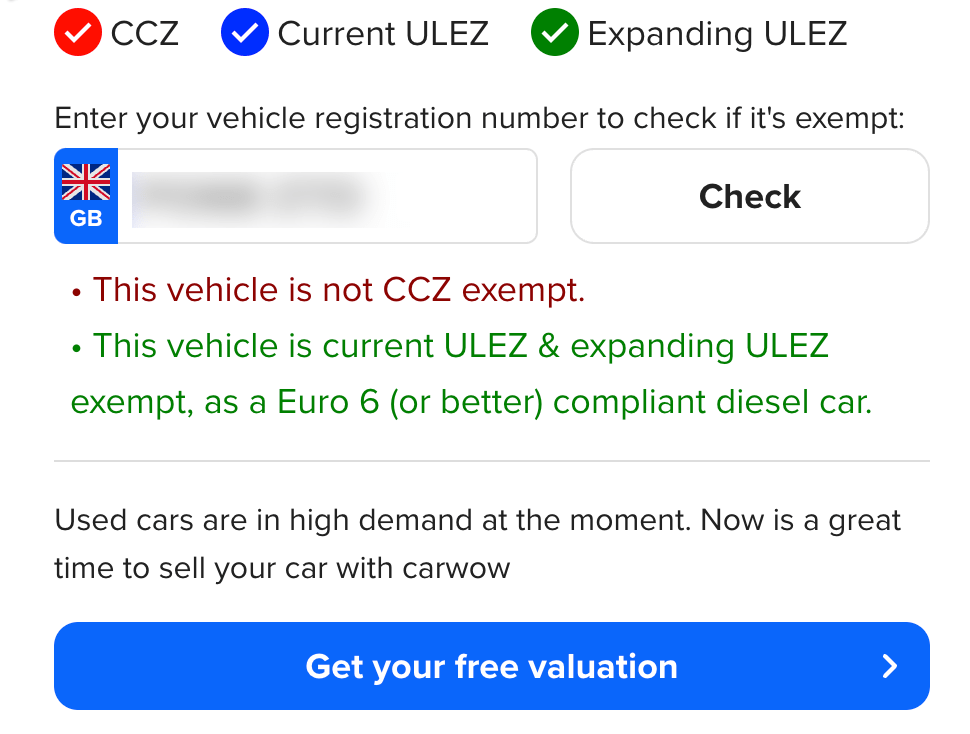Viewport: 970px width, 734px height.
Task: Click the red bullet before the CCZ message
Action: [x=77, y=293]
